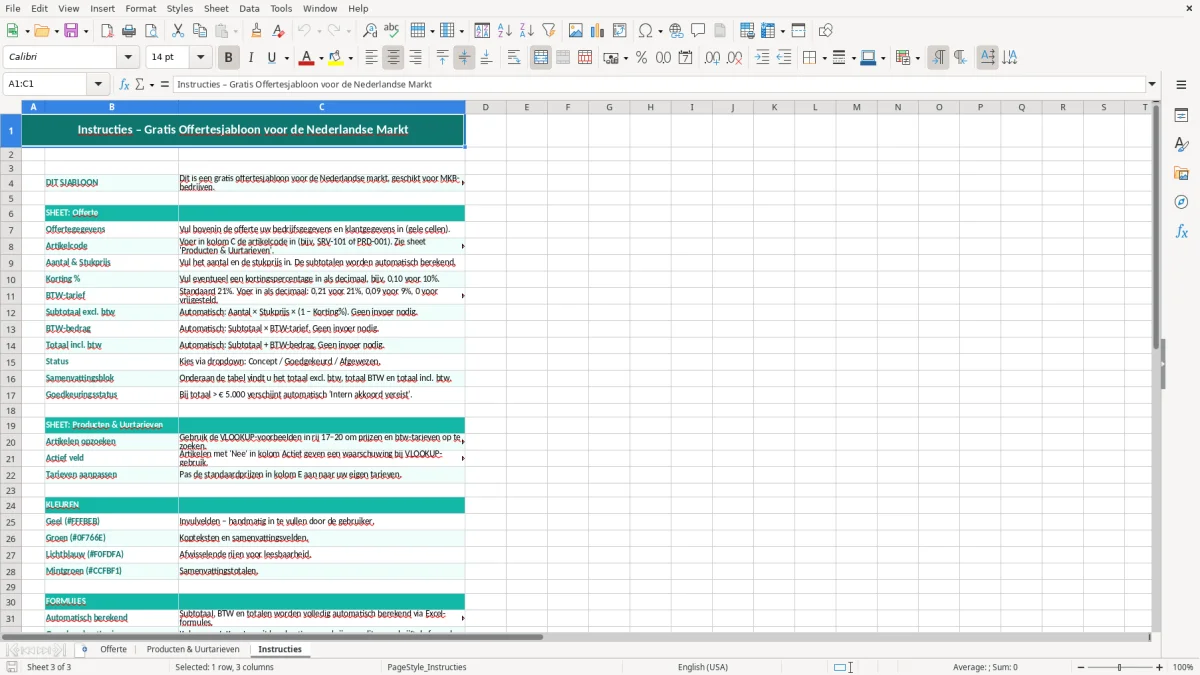Toggle Underline formatting
1200x675 pixels.
pos(272,58)
